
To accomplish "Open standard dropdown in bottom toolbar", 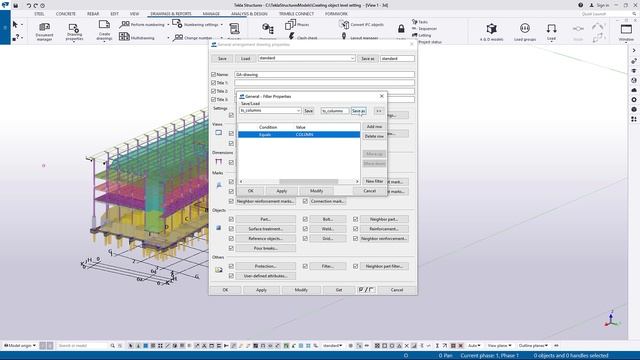I will coord(332,346).
